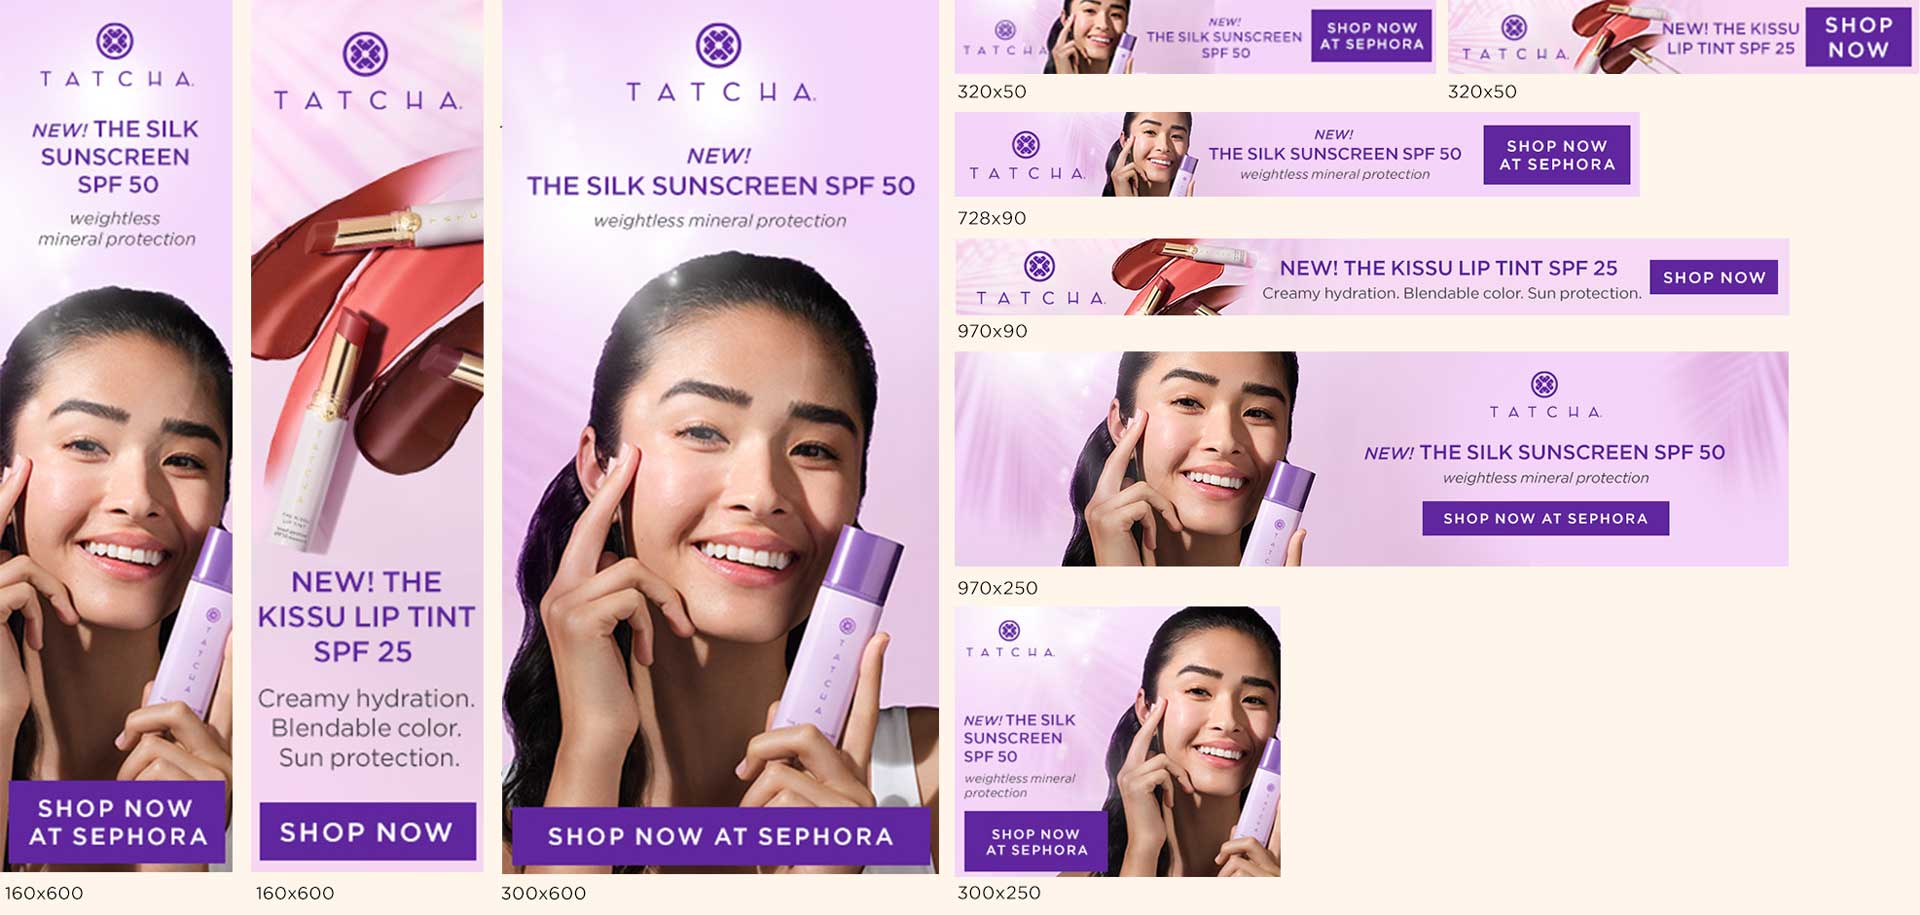
Task: Click Shop Now at Sephora in 320x50 sunscreen banner
Action: 1371,36
